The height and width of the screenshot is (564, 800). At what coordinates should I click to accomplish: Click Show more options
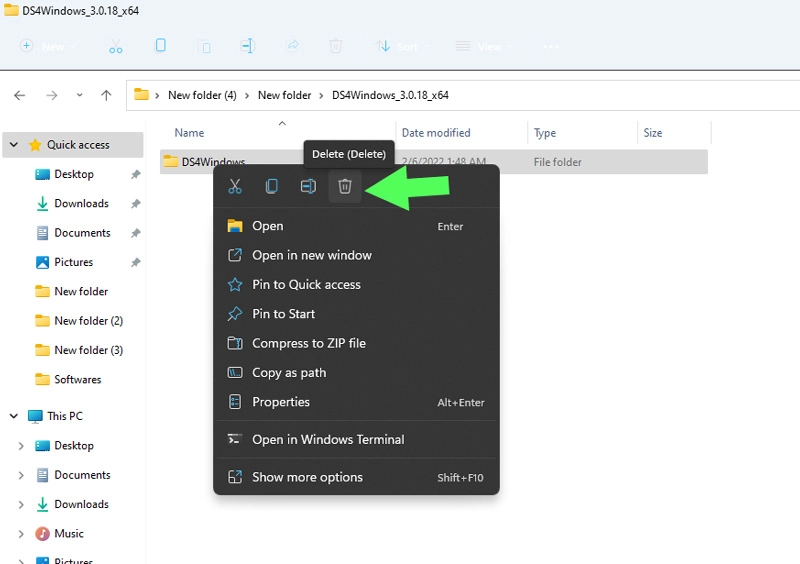tap(356, 477)
